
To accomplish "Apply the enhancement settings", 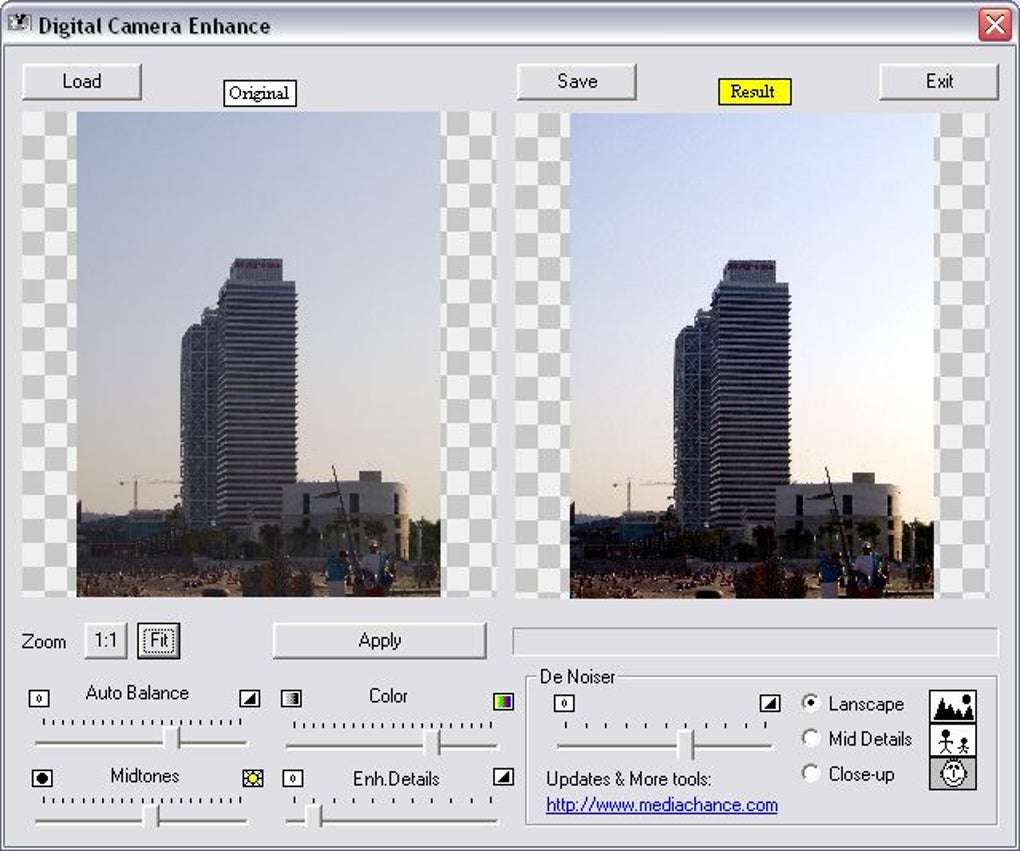I will point(379,641).
